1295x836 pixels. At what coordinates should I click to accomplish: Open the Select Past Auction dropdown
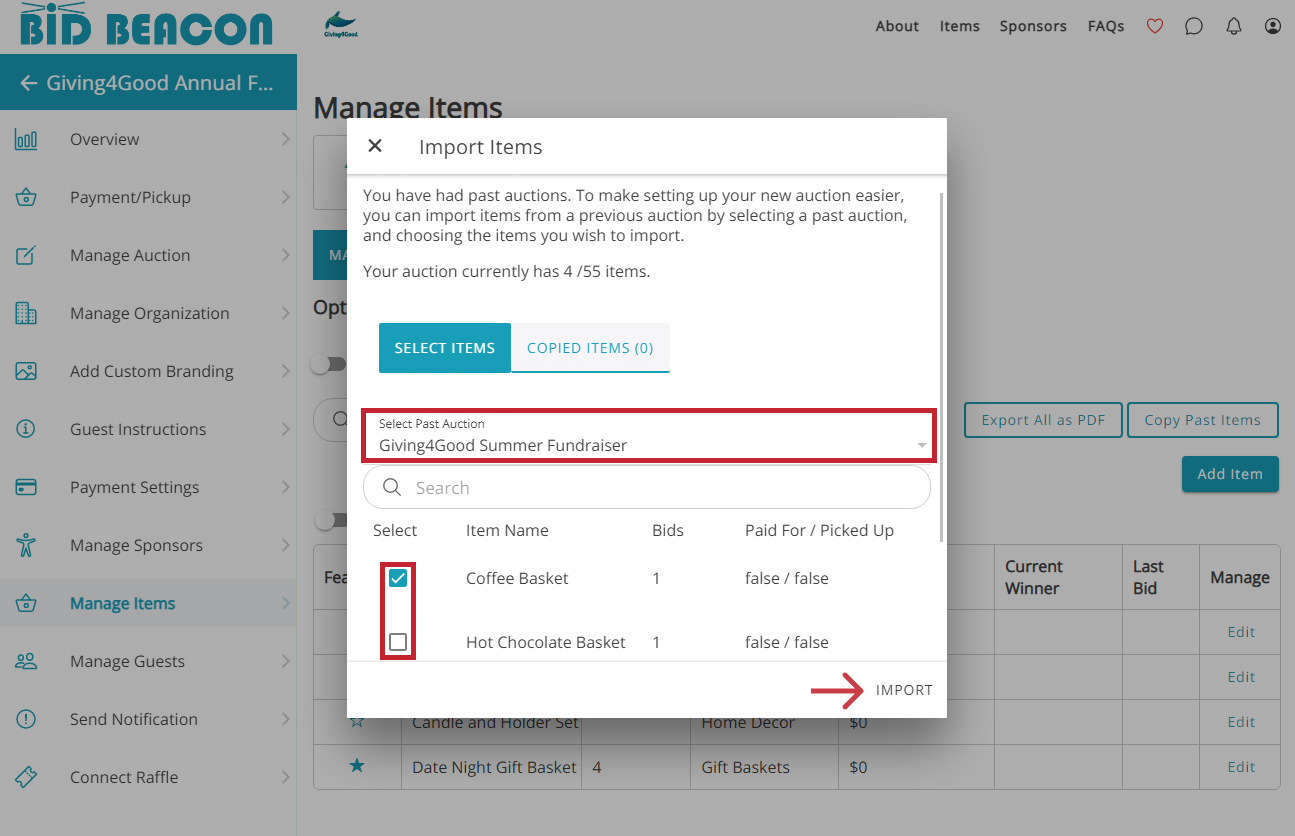(649, 436)
